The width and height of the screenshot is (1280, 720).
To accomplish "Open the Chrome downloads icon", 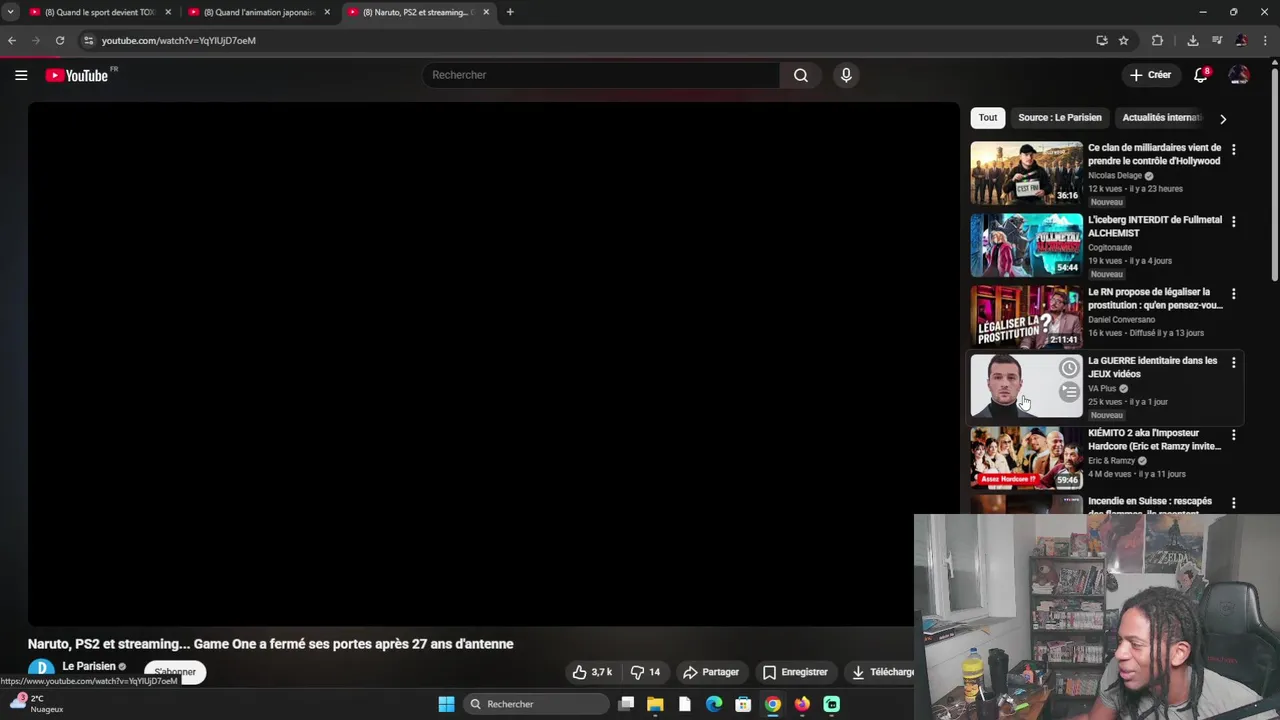I will point(1193,40).
